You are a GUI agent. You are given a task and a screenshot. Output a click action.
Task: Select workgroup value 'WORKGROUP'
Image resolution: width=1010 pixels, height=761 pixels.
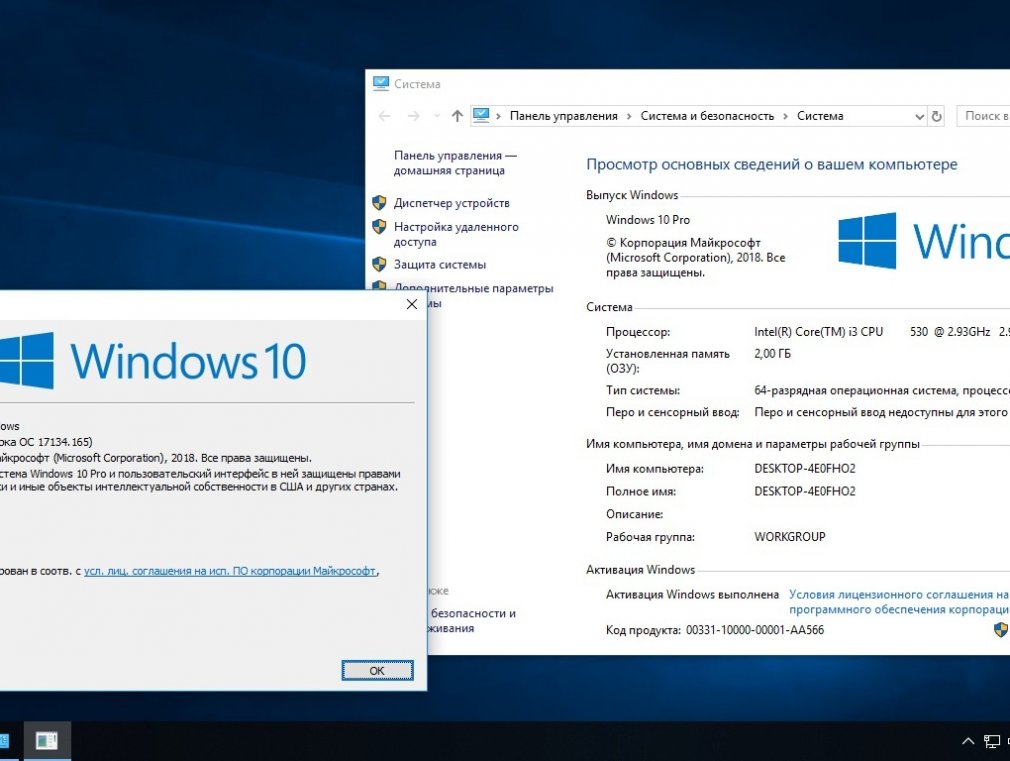pyautogui.click(x=790, y=537)
